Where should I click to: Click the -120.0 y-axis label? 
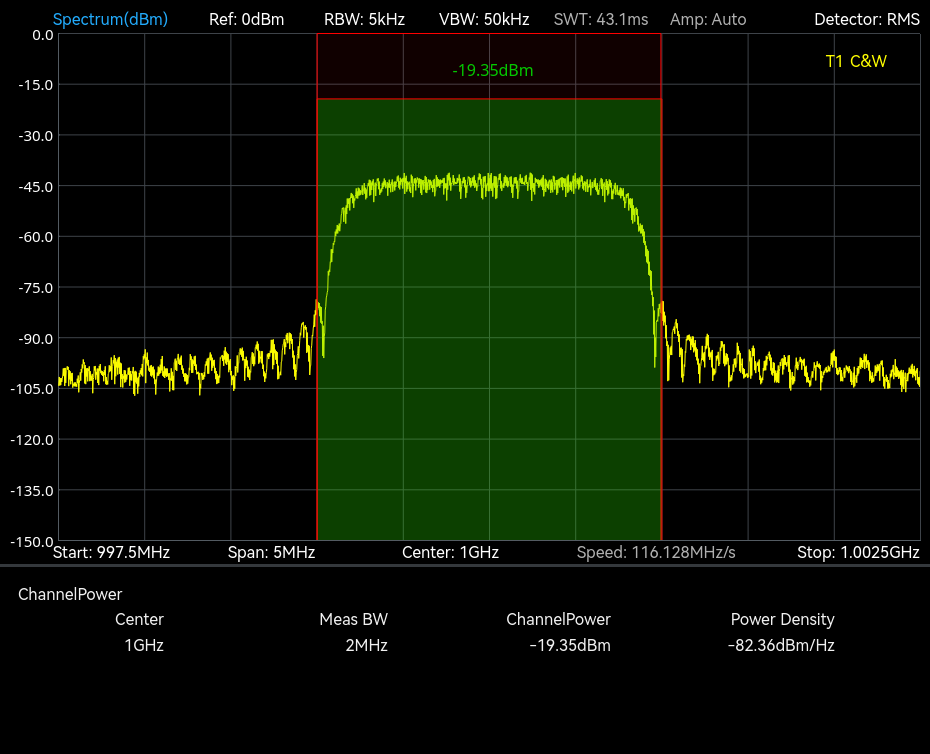coord(32,440)
